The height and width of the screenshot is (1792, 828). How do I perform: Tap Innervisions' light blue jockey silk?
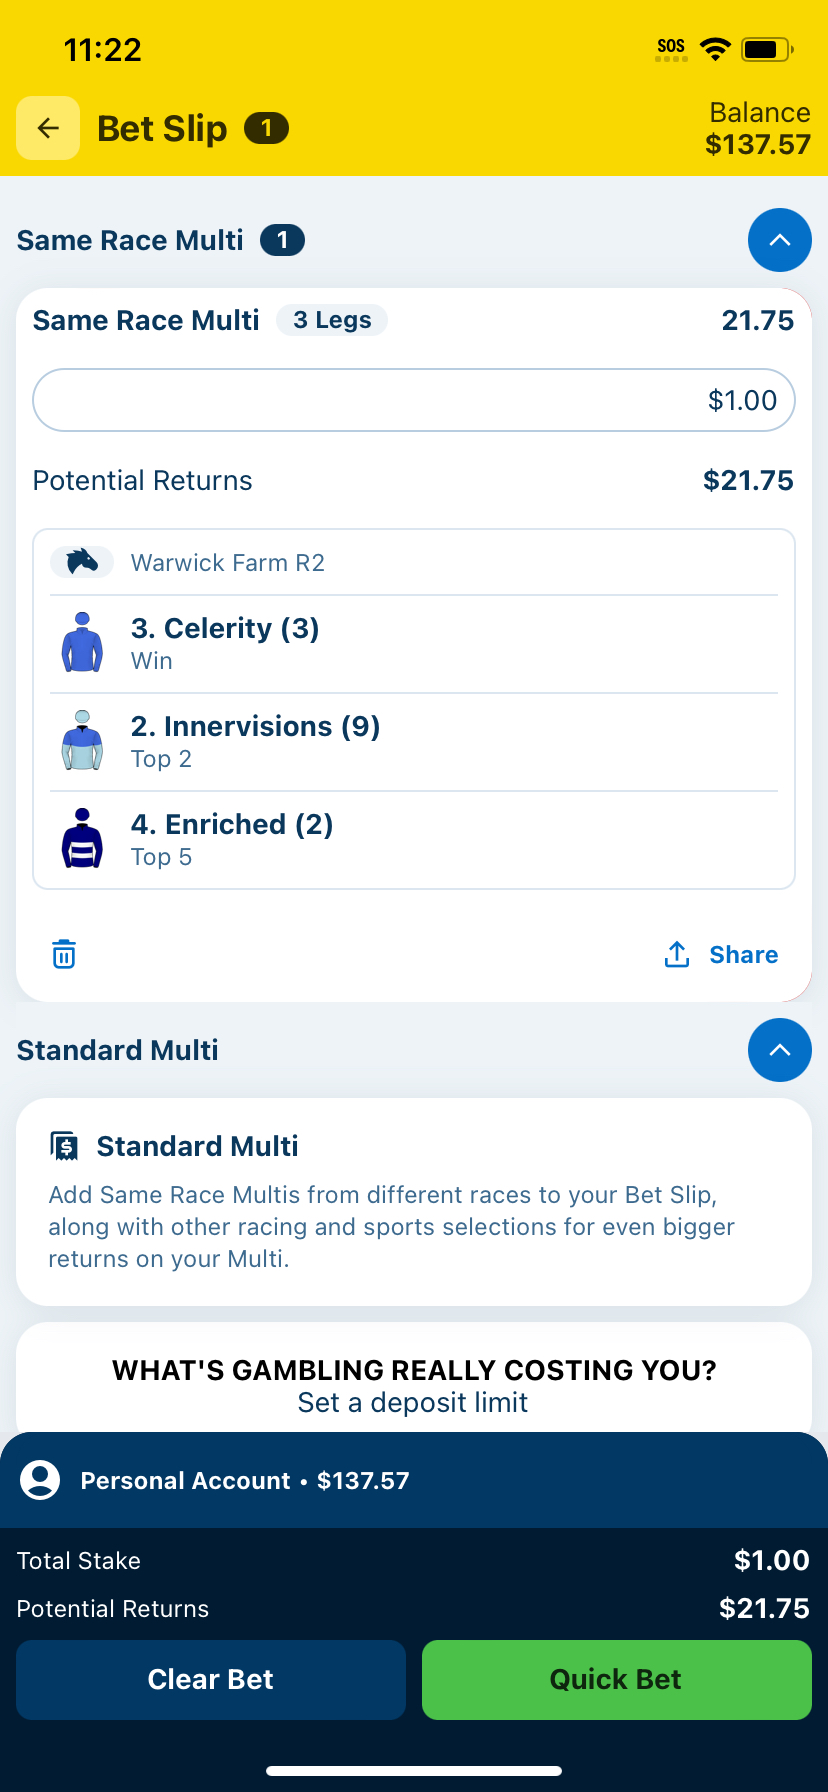coord(82,741)
